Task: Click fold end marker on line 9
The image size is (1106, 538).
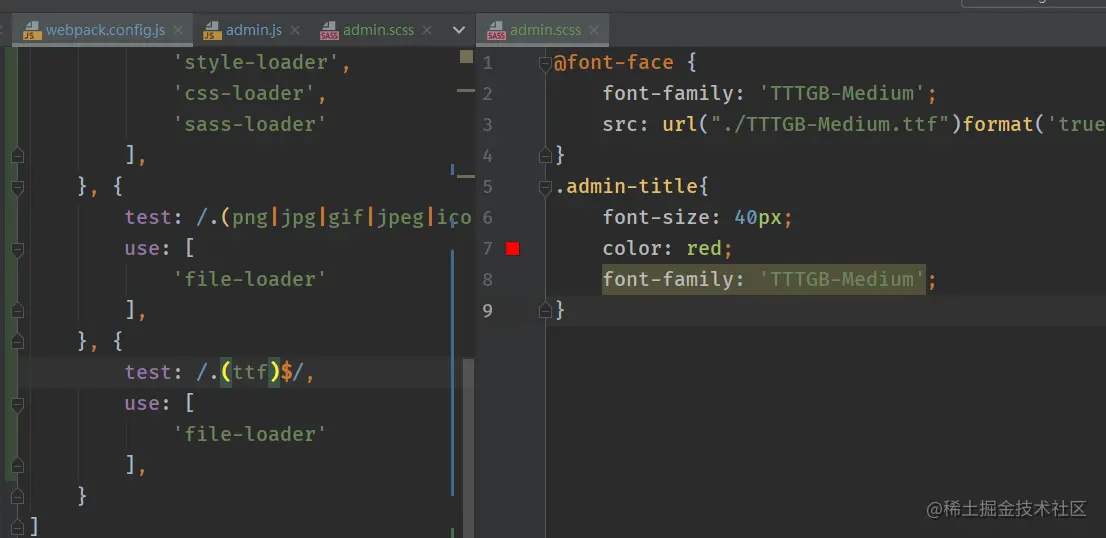Action: click(x=545, y=310)
